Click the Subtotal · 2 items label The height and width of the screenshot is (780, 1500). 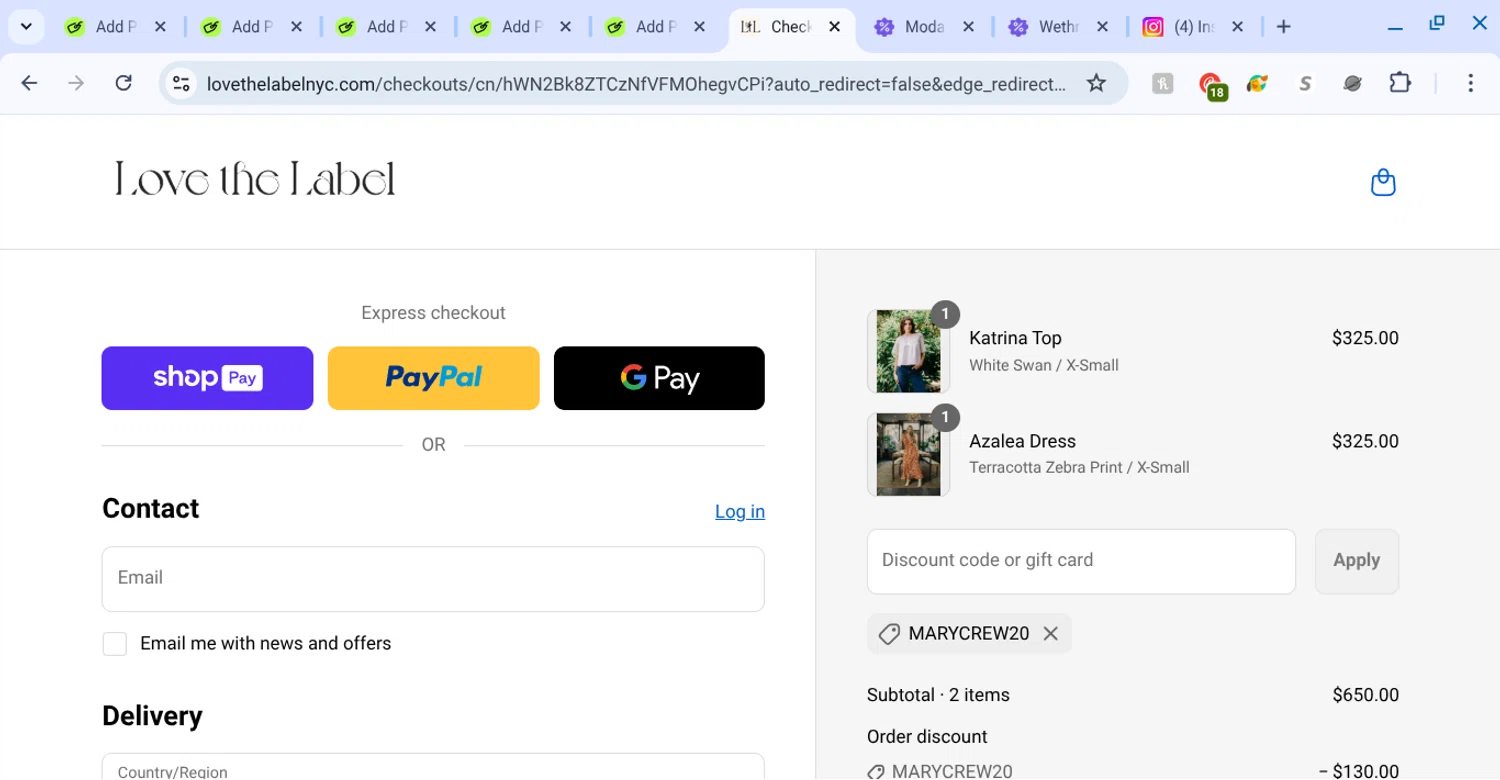coord(938,695)
